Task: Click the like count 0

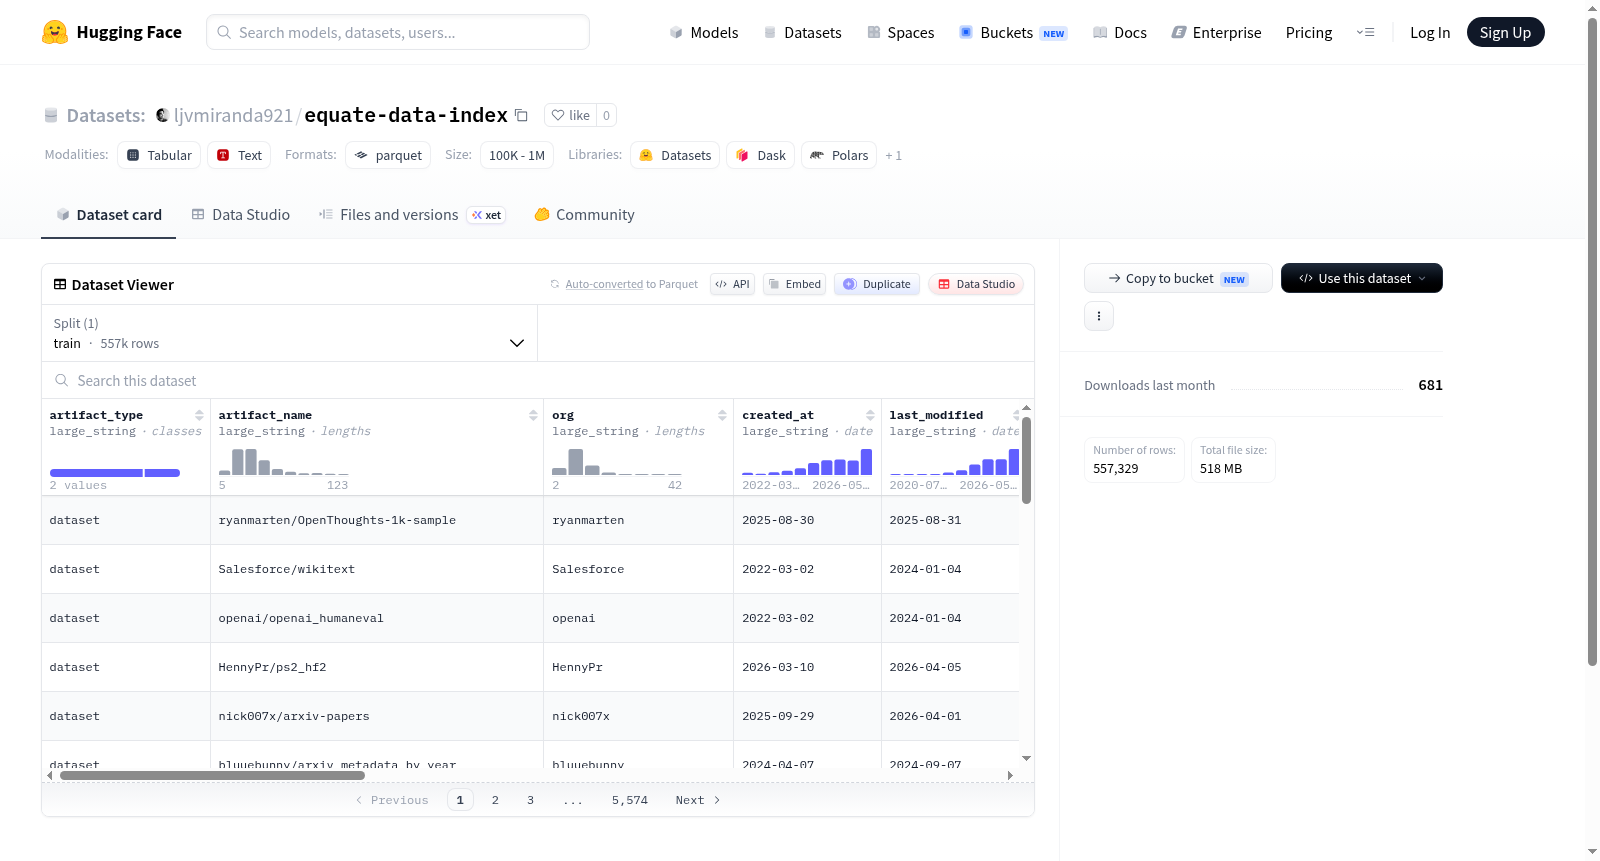Action: point(606,115)
